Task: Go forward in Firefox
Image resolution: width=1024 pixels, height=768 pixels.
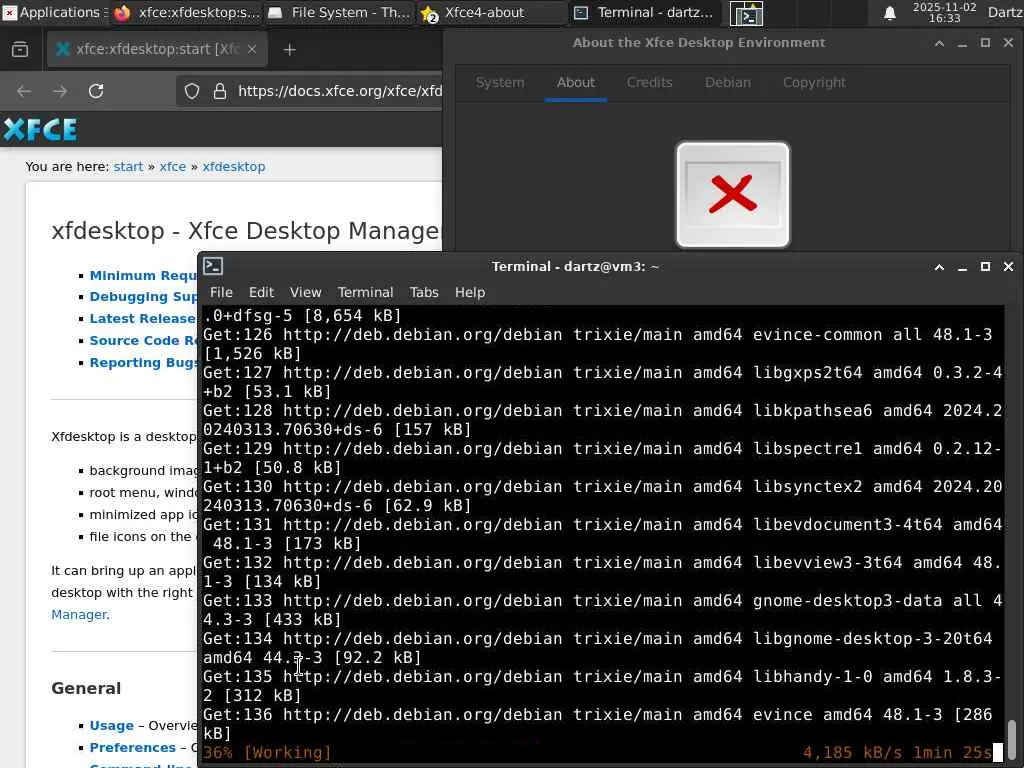Action: (60, 91)
